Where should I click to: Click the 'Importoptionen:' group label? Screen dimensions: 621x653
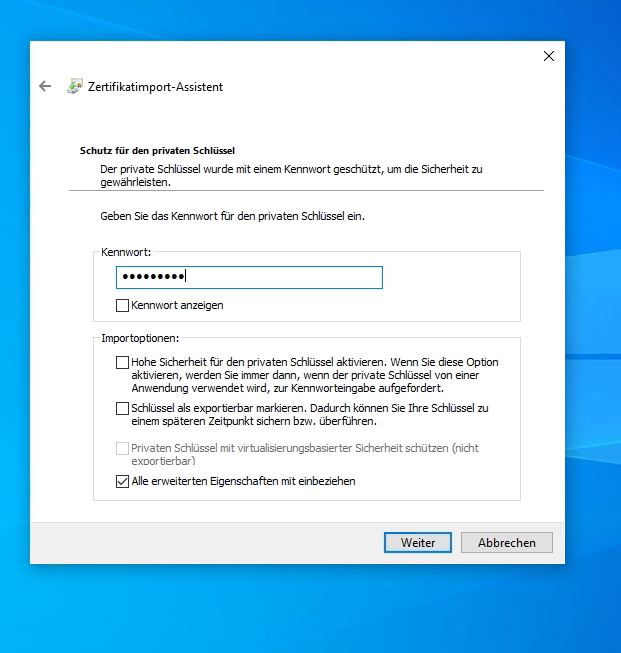140,338
